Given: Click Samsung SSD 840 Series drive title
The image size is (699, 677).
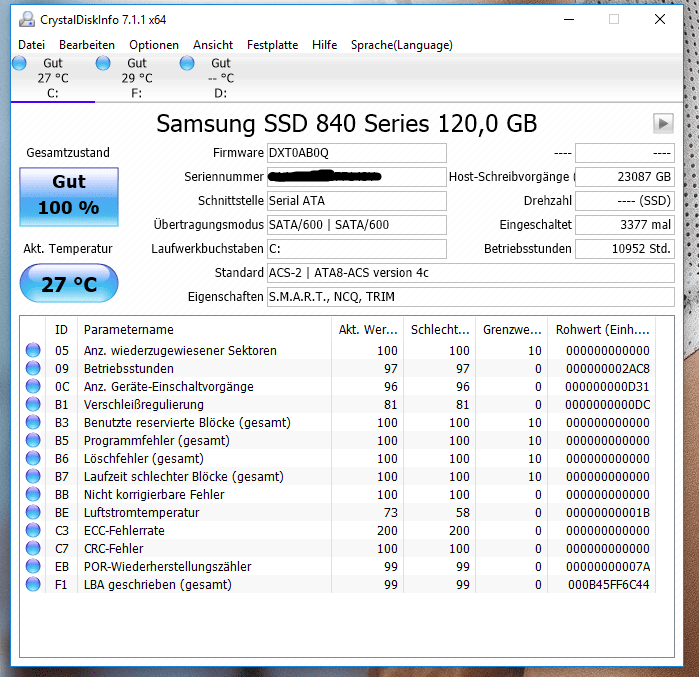Looking at the screenshot, I should pyautogui.click(x=346, y=123).
